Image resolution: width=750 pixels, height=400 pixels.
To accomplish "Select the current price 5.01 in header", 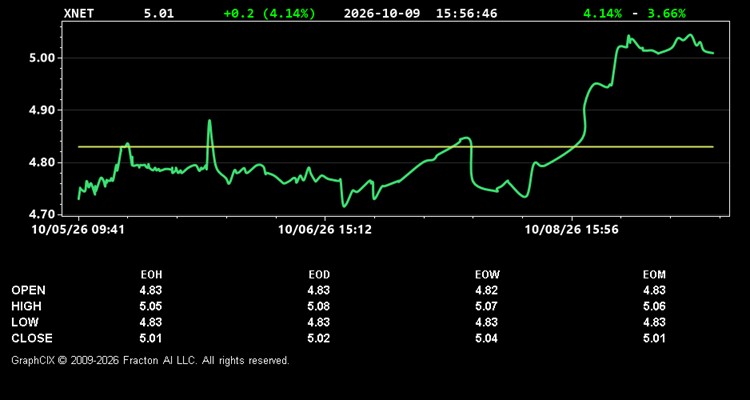I will click(159, 13).
